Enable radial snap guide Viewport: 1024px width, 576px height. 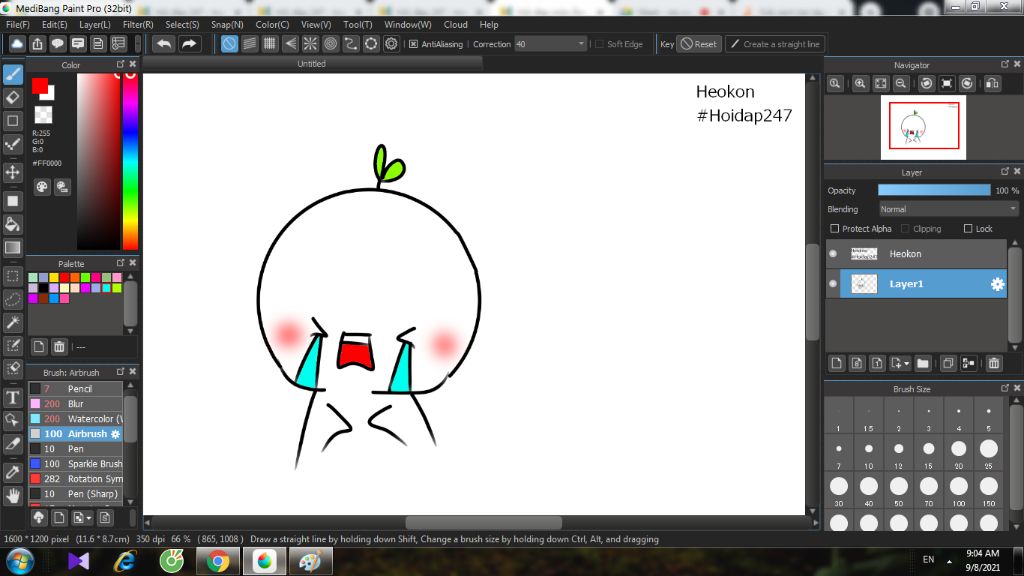tap(310, 44)
